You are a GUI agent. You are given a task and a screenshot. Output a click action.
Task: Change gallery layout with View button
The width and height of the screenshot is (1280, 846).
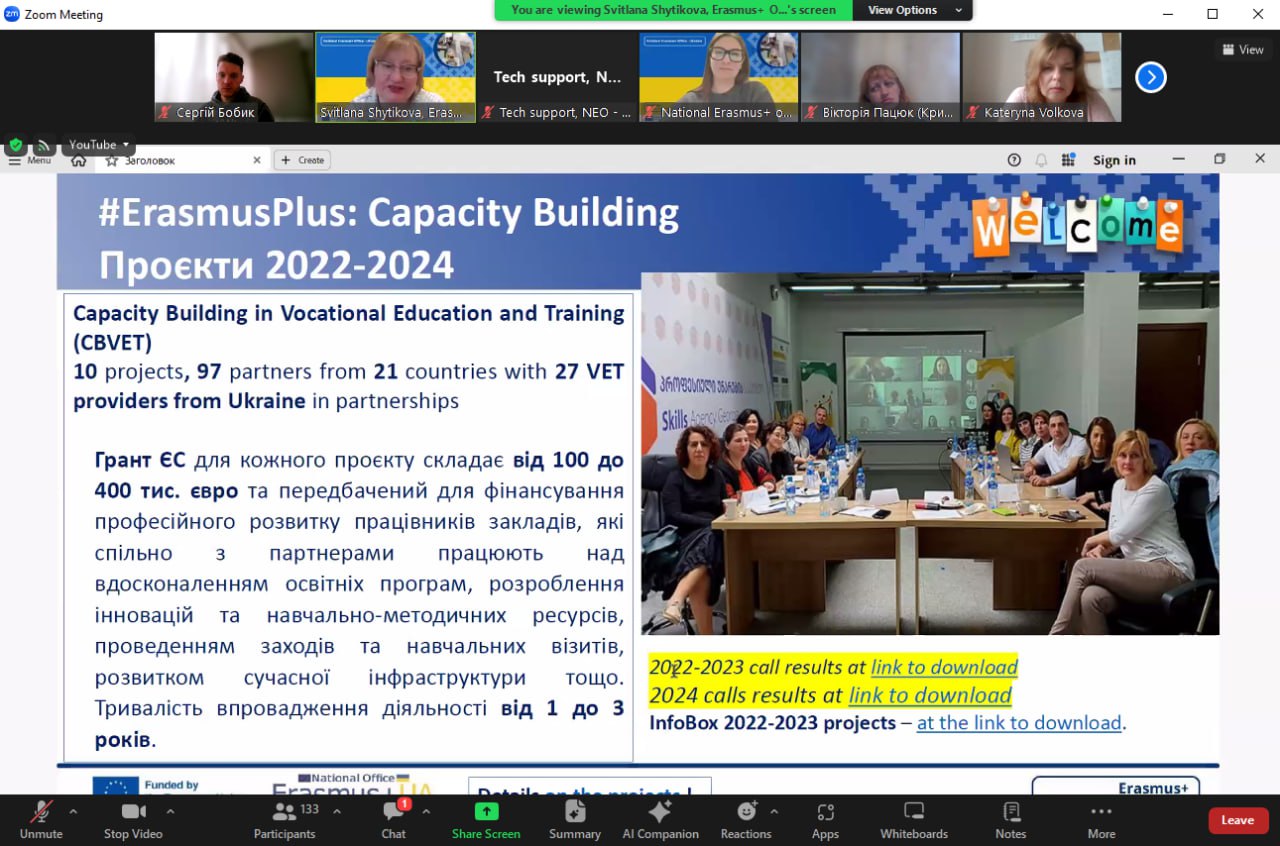pyautogui.click(x=1243, y=49)
